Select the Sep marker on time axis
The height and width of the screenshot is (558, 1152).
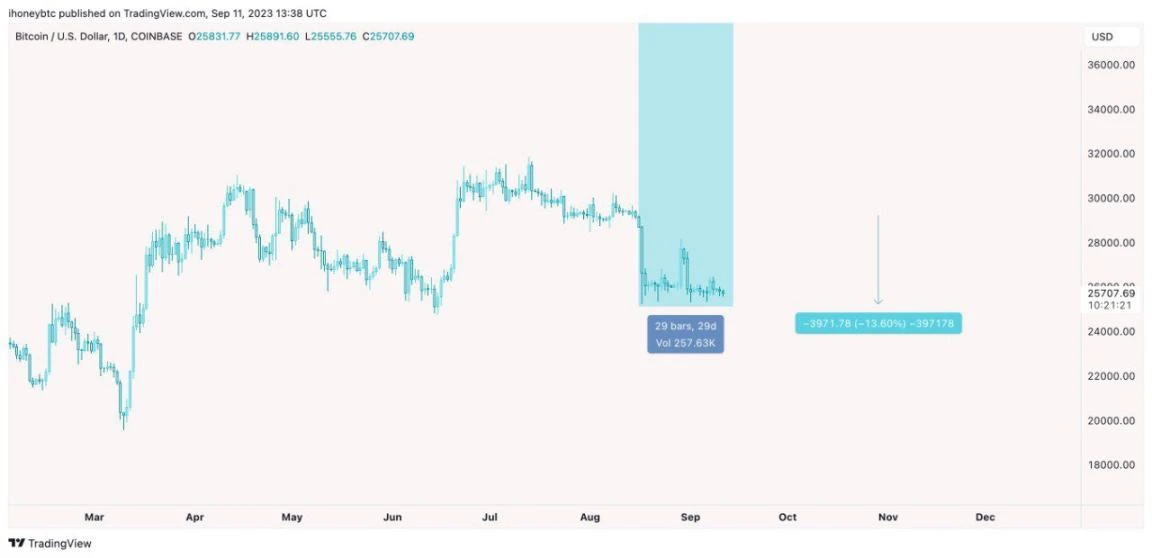689,517
